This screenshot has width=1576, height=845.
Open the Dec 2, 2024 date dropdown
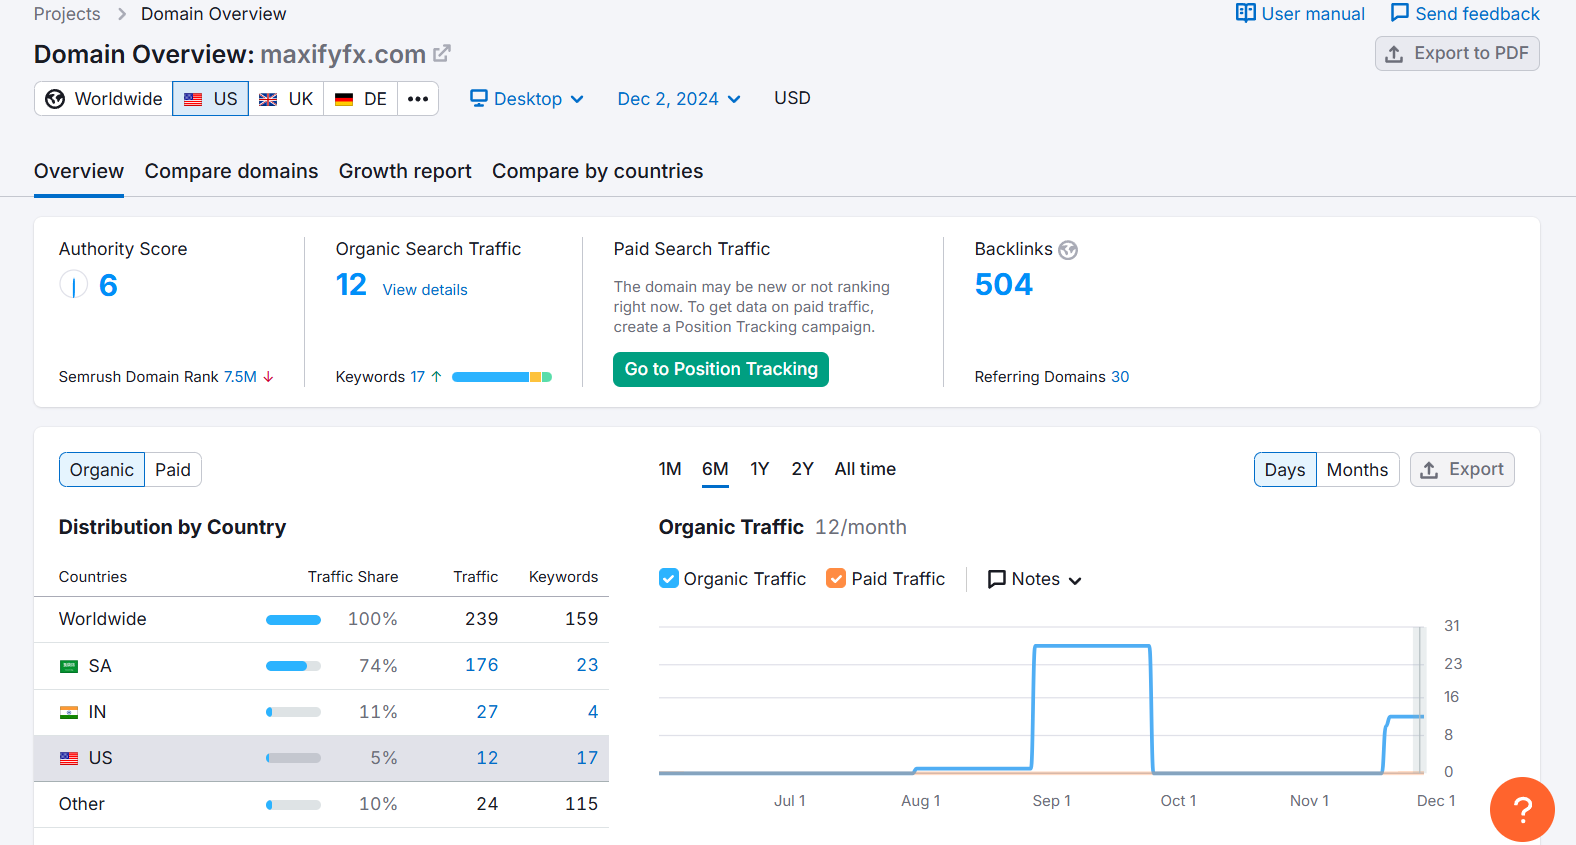679,99
